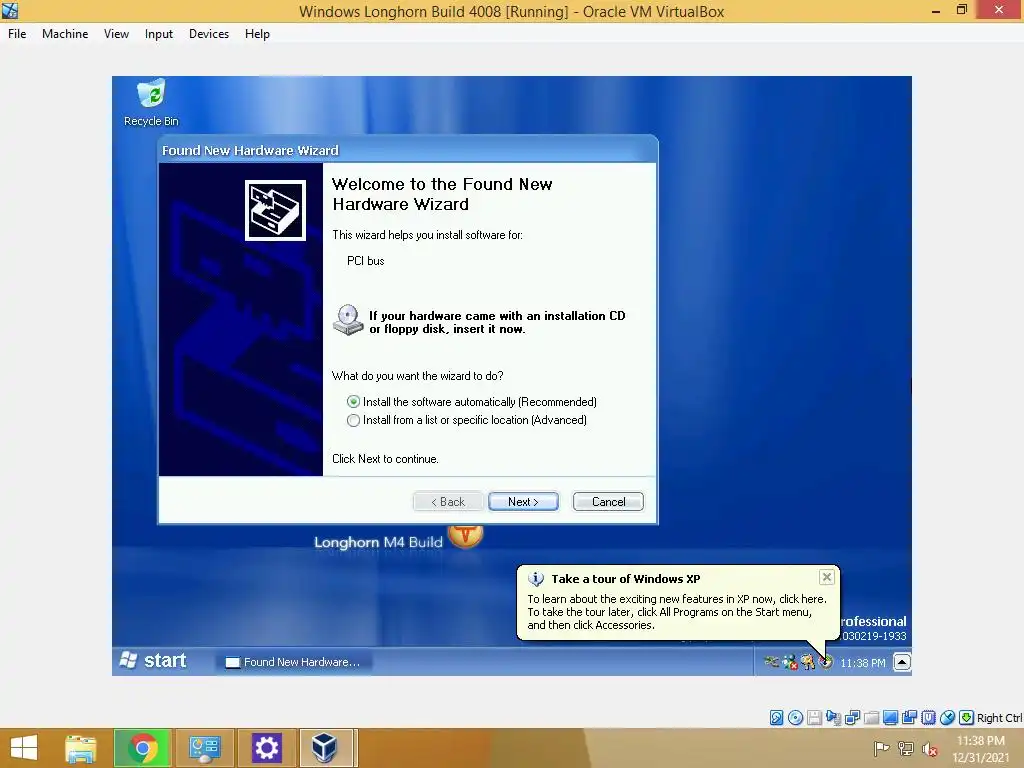This screenshot has height=768, width=1024.
Task: Click the hard disk activity indicator
Action: [776, 718]
